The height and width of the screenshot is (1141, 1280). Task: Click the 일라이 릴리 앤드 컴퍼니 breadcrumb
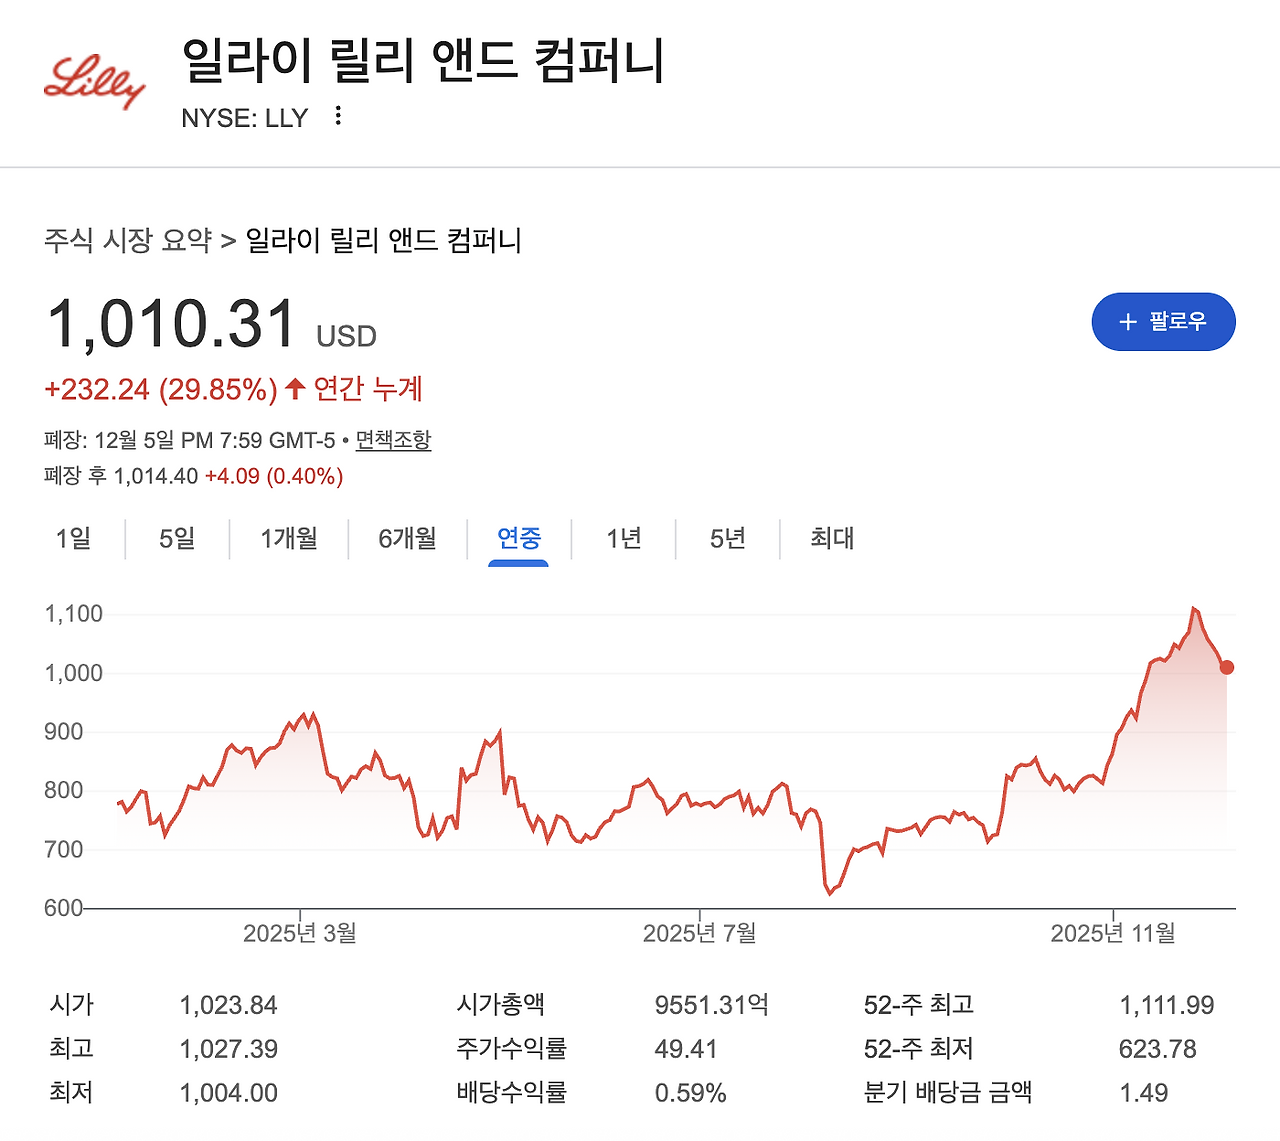point(385,241)
